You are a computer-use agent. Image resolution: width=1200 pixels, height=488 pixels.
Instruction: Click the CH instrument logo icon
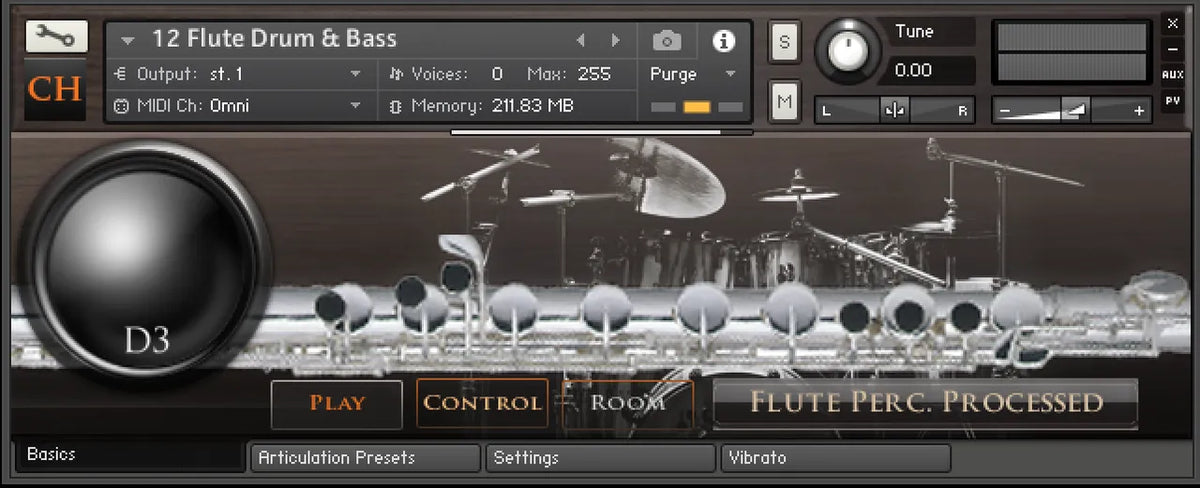(55, 88)
